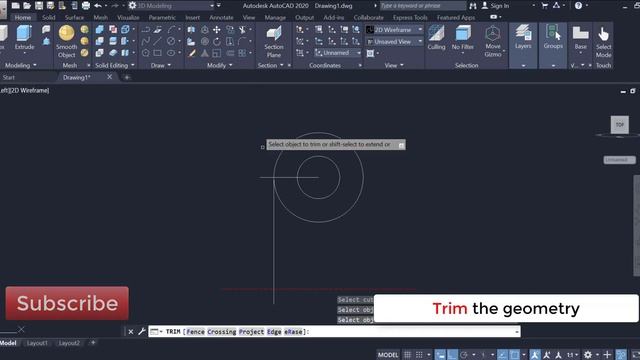The width and height of the screenshot is (640, 360).
Task: Open the Unnamed UCS dropdown
Action: tap(338, 53)
